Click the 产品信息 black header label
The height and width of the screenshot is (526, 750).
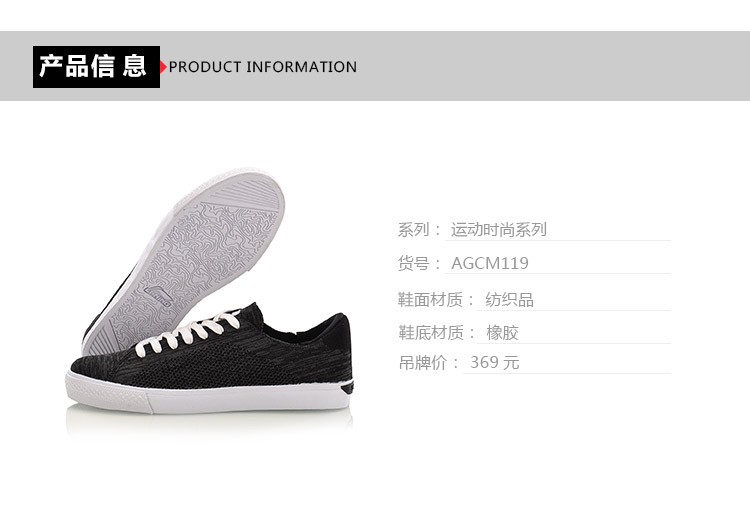tap(96, 66)
